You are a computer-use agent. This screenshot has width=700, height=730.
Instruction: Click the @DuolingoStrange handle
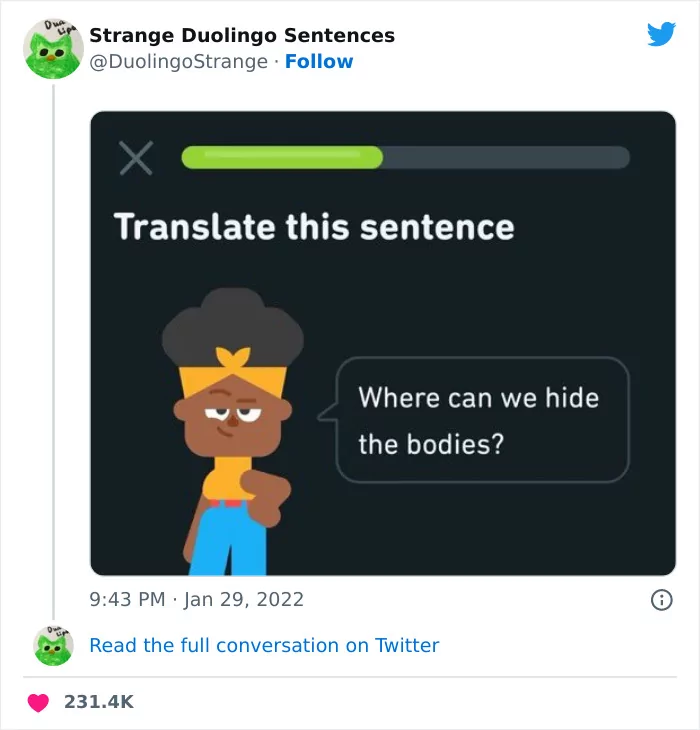179,62
